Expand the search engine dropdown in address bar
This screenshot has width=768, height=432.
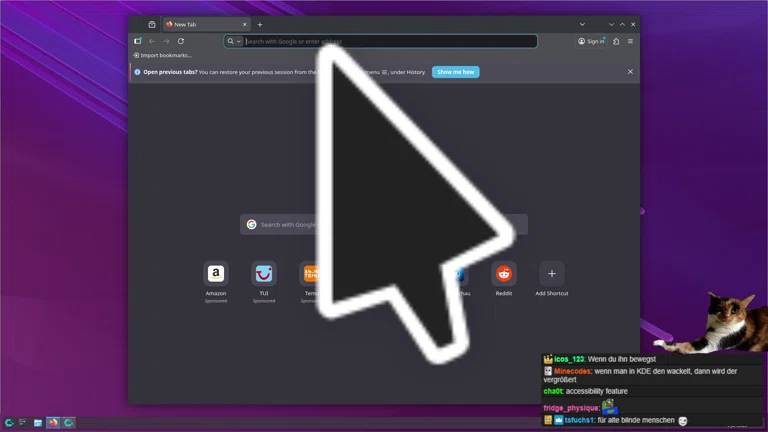[234, 41]
